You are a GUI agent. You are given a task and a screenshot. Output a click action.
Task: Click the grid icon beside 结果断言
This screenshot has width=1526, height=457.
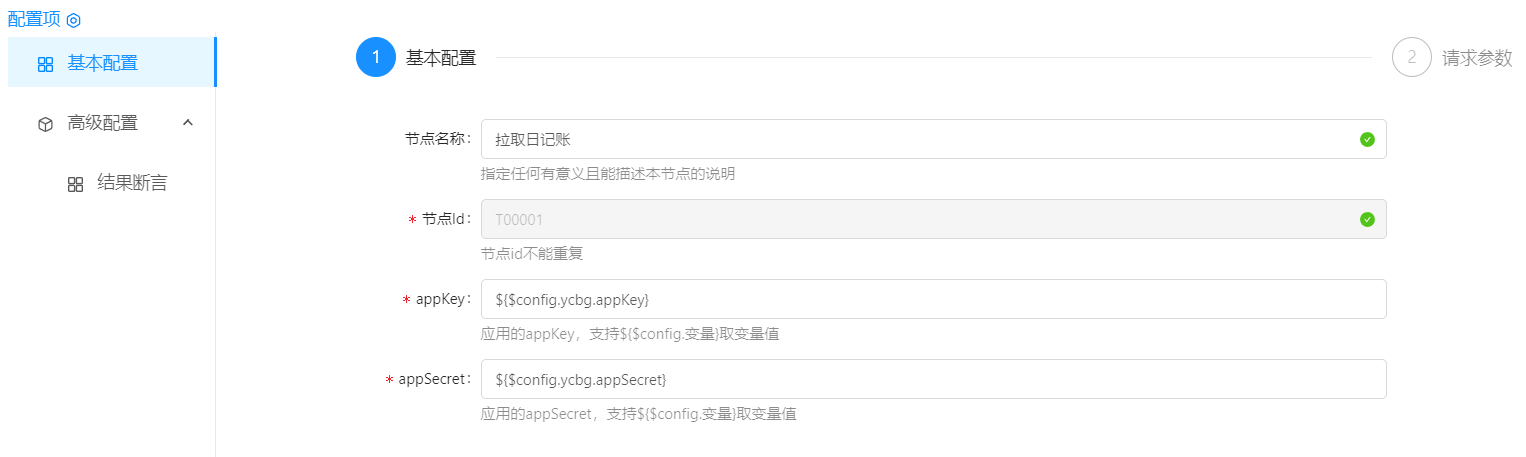(75, 185)
